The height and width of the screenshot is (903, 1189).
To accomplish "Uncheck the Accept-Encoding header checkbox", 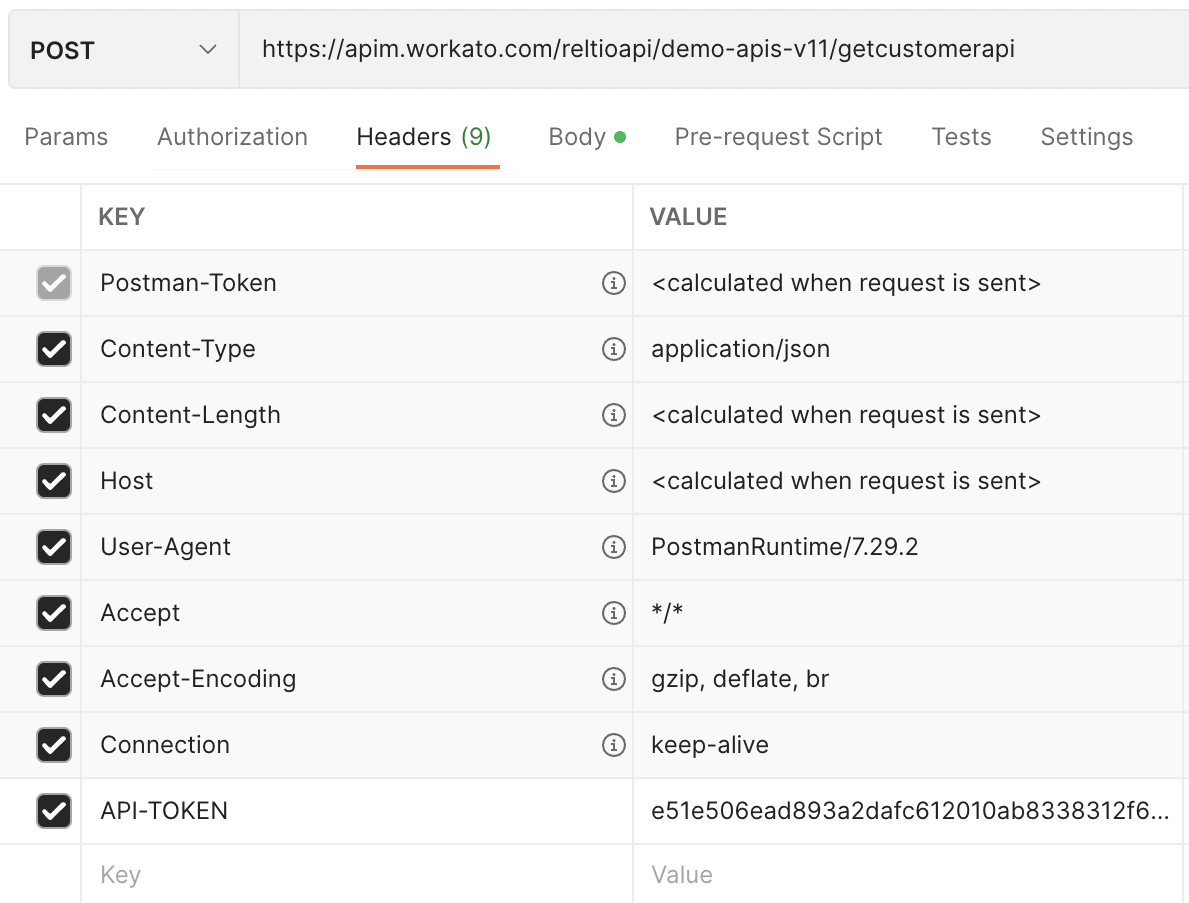I will click(x=54, y=679).
